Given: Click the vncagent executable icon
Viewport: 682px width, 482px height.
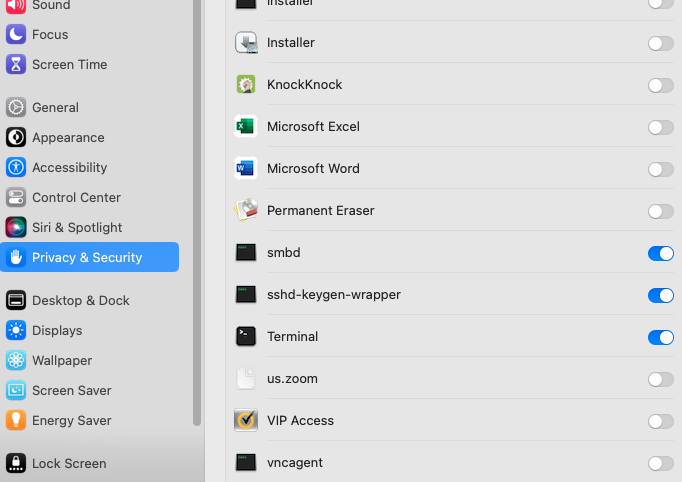Looking at the screenshot, I should (246, 462).
